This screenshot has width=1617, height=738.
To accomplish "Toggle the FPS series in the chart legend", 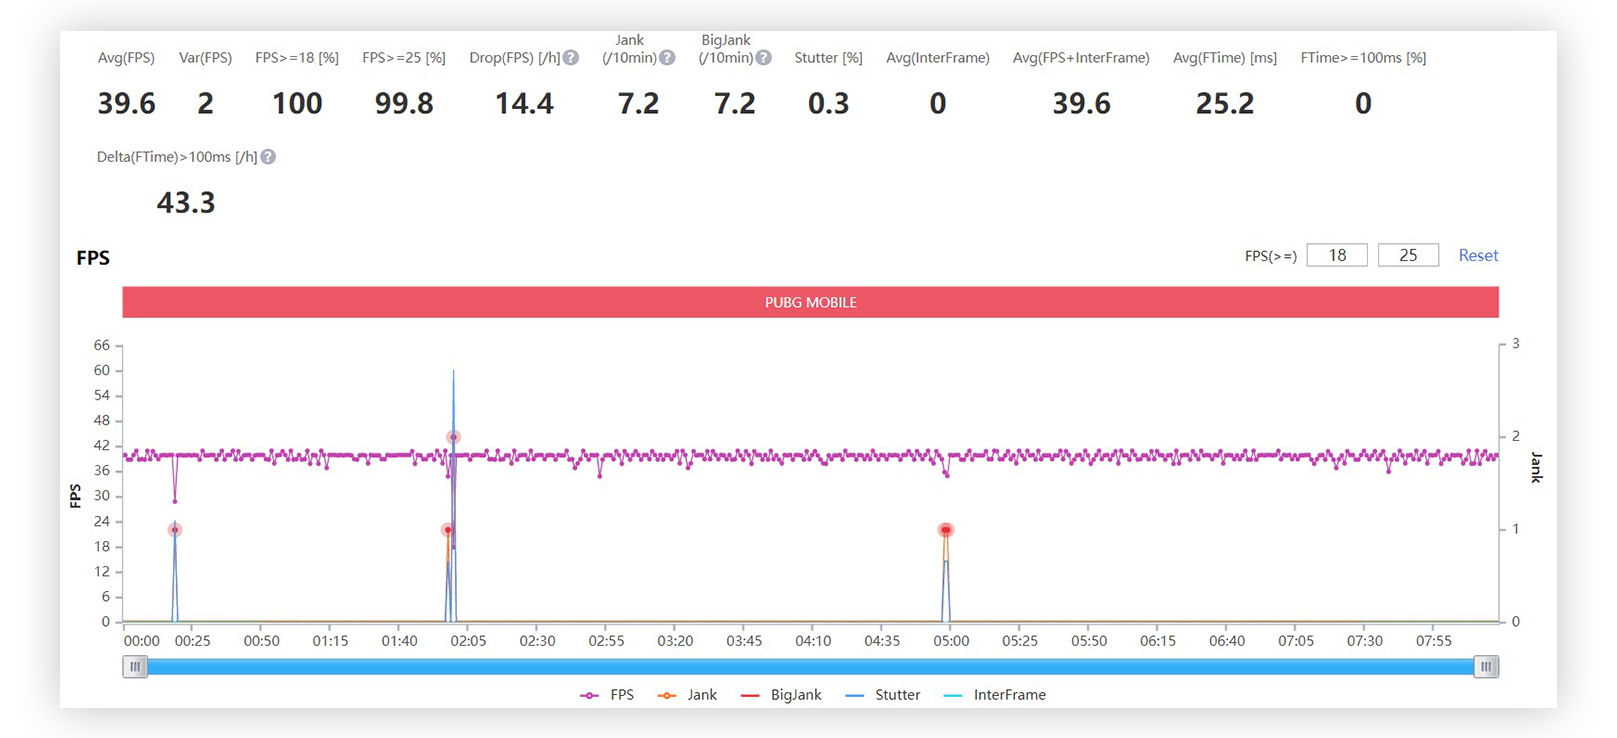I will coord(607,695).
